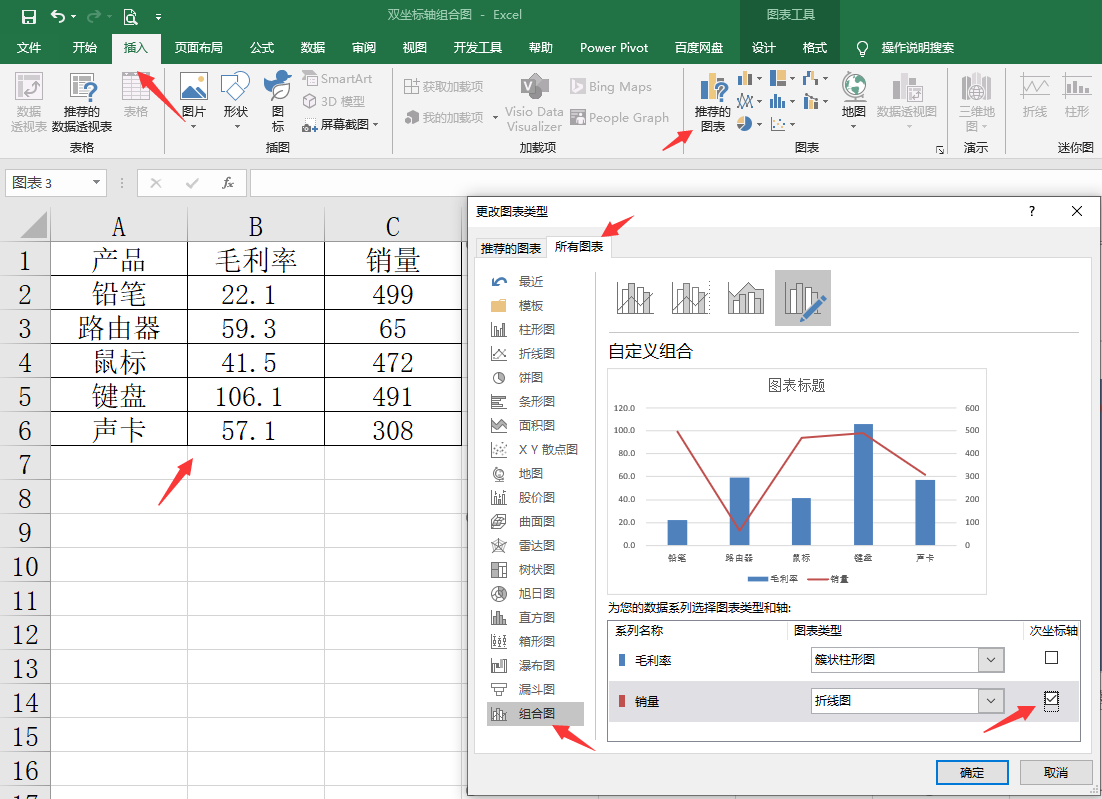Confirm with the 确定 button
Image resolution: width=1102 pixels, height=799 pixels.
tap(972, 772)
